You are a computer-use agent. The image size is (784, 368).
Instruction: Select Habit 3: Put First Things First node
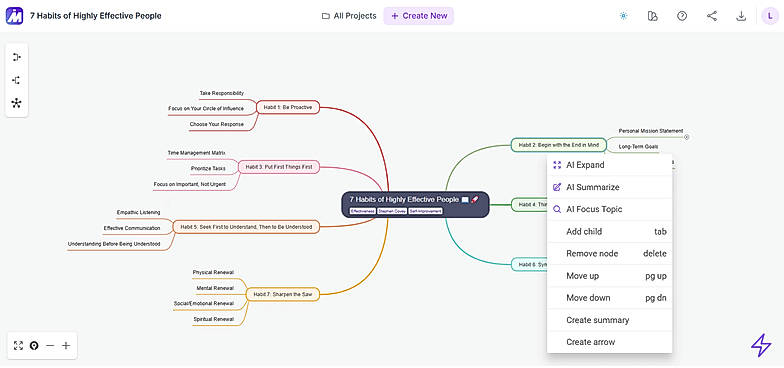[278, 166]
